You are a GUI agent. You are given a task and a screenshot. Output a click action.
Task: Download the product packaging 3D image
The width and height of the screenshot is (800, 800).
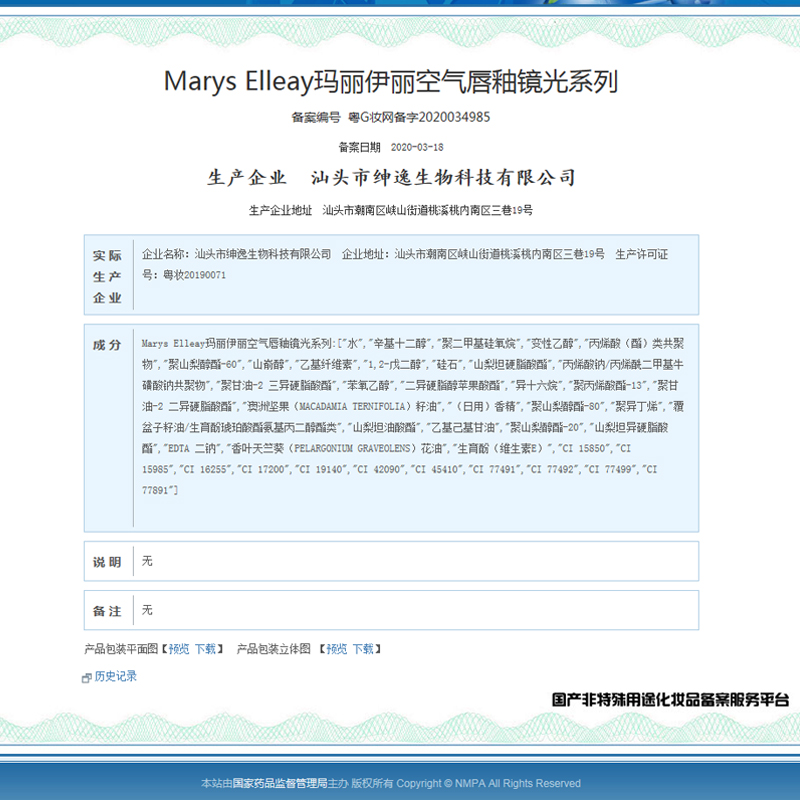click(x=363, y=649)
